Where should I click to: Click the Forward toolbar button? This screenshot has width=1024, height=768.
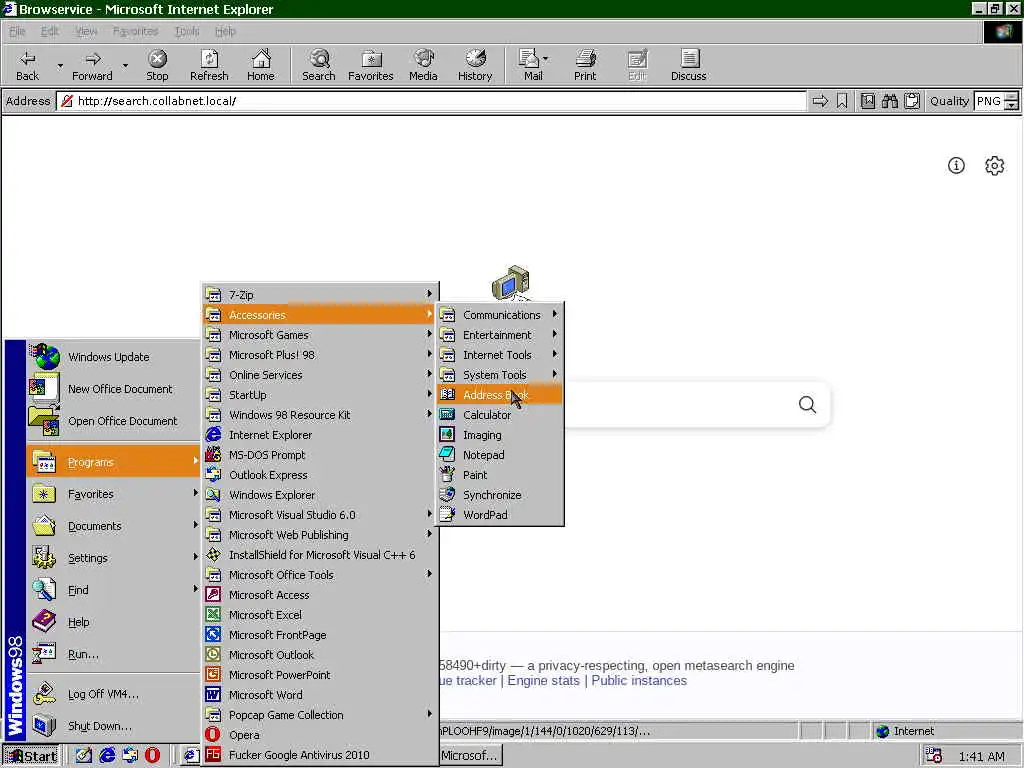92,65
